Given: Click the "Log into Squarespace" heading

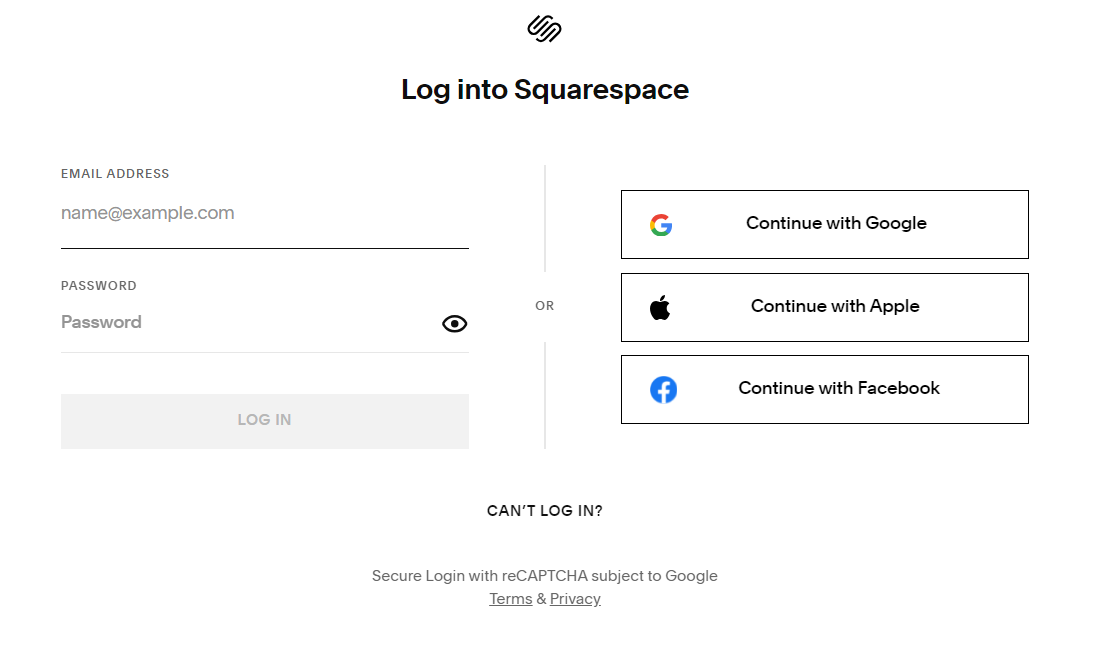Looking at the screenshot, I should pos(545,90).
